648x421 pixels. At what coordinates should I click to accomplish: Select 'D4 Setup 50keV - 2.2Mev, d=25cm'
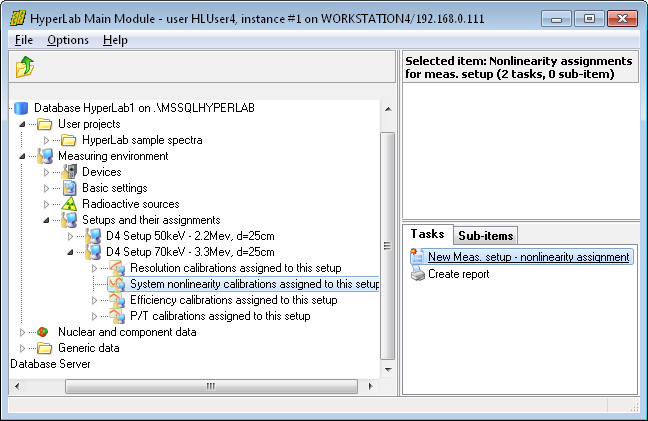[x=190, y=236]
